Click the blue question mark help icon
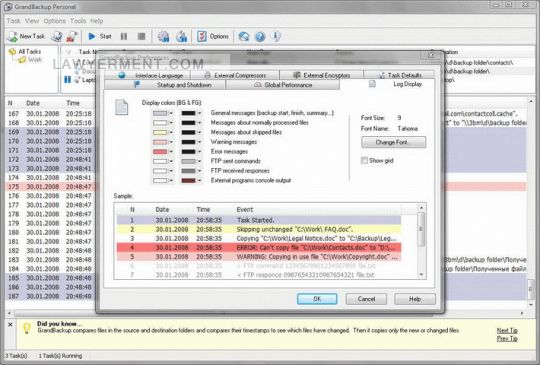The image size is (540, 365). (260, 36)
